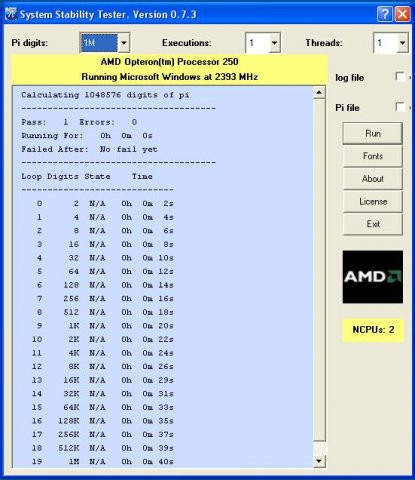415x480 pixels.
Task: Click the 'Pass: 1 Errors: 0' line
Action: pyautogui.click(x=79, y=122)
